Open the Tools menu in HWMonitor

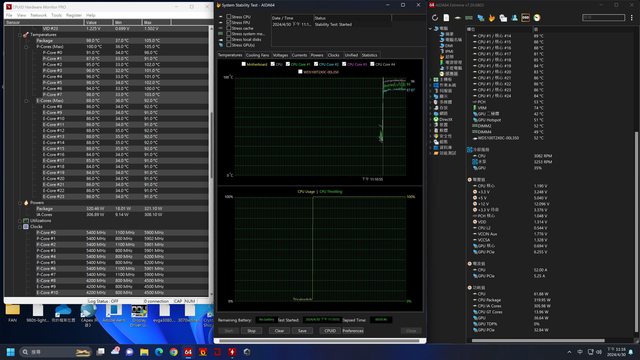click(56, 15)
